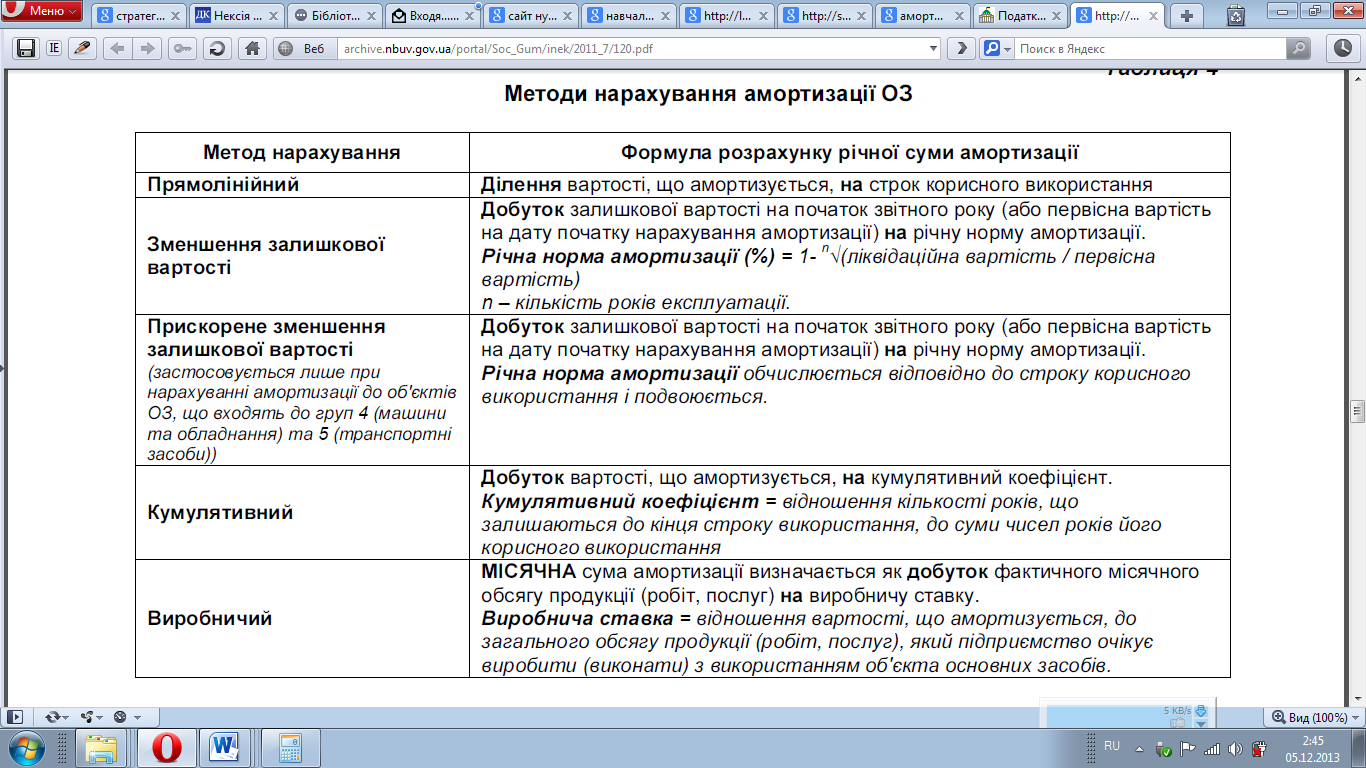Click the pencil notes toolbar icon
Image resolution: width=1366 pixels, height=768 pixels.
[x=83, y=49]
